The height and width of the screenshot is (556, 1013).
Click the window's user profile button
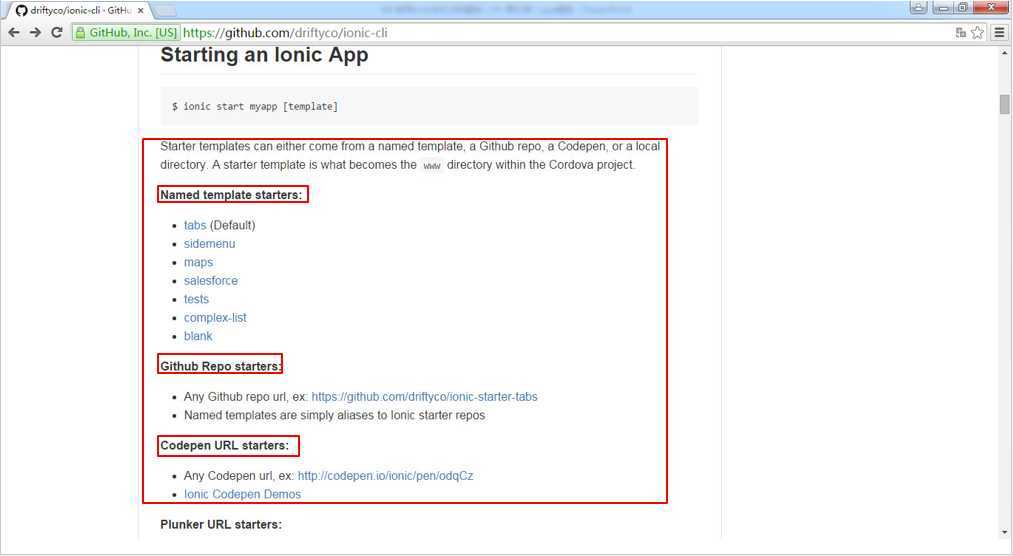[919, 8]
